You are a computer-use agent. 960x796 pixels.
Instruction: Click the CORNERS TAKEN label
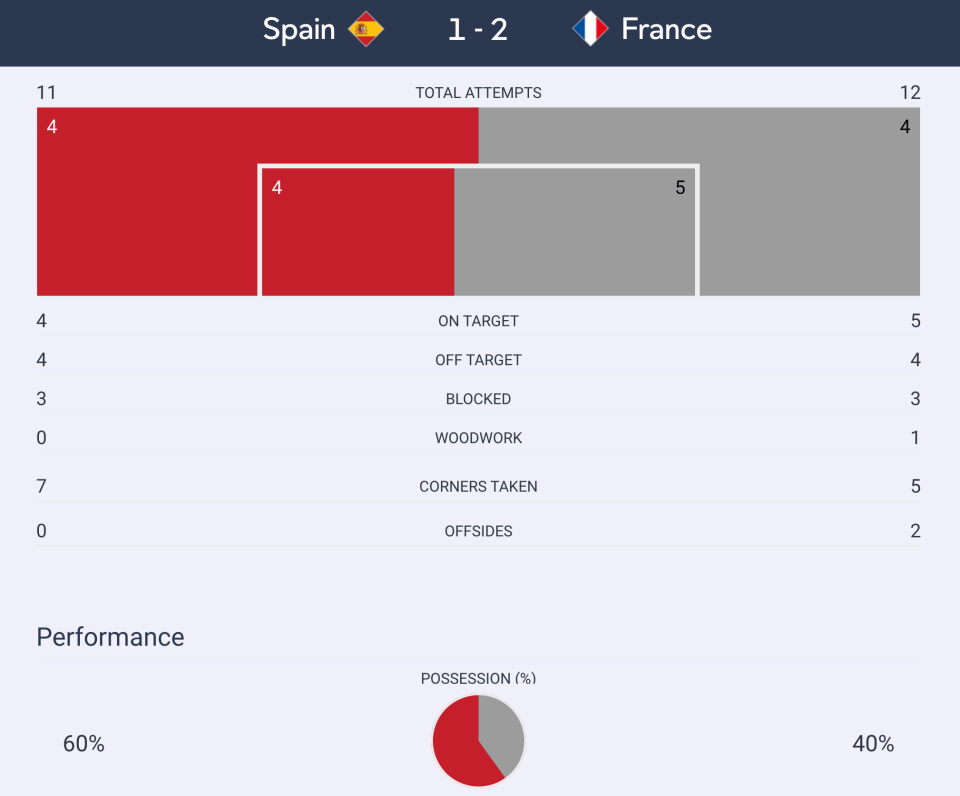tap(478, 486)
